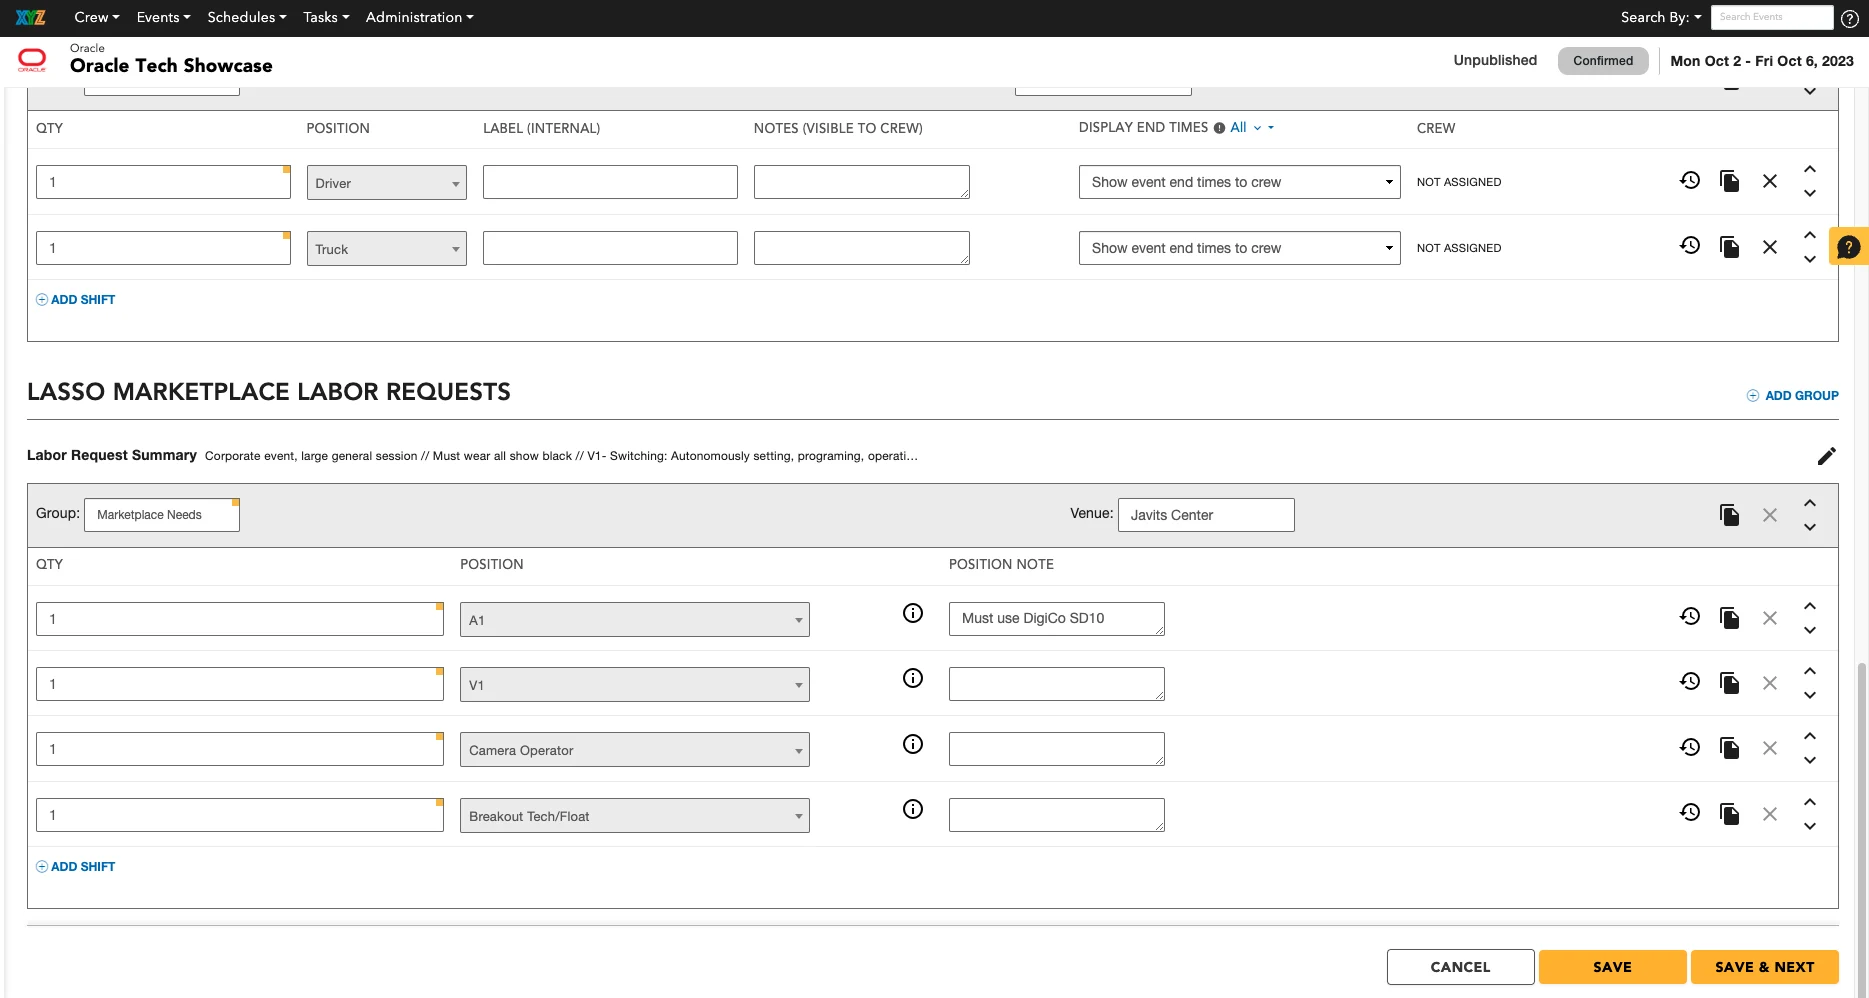The image size is (1869, 998).
Task: Show info for Breakout Tech/Float position
Action: pyautogui.click(x=913, y=809)
